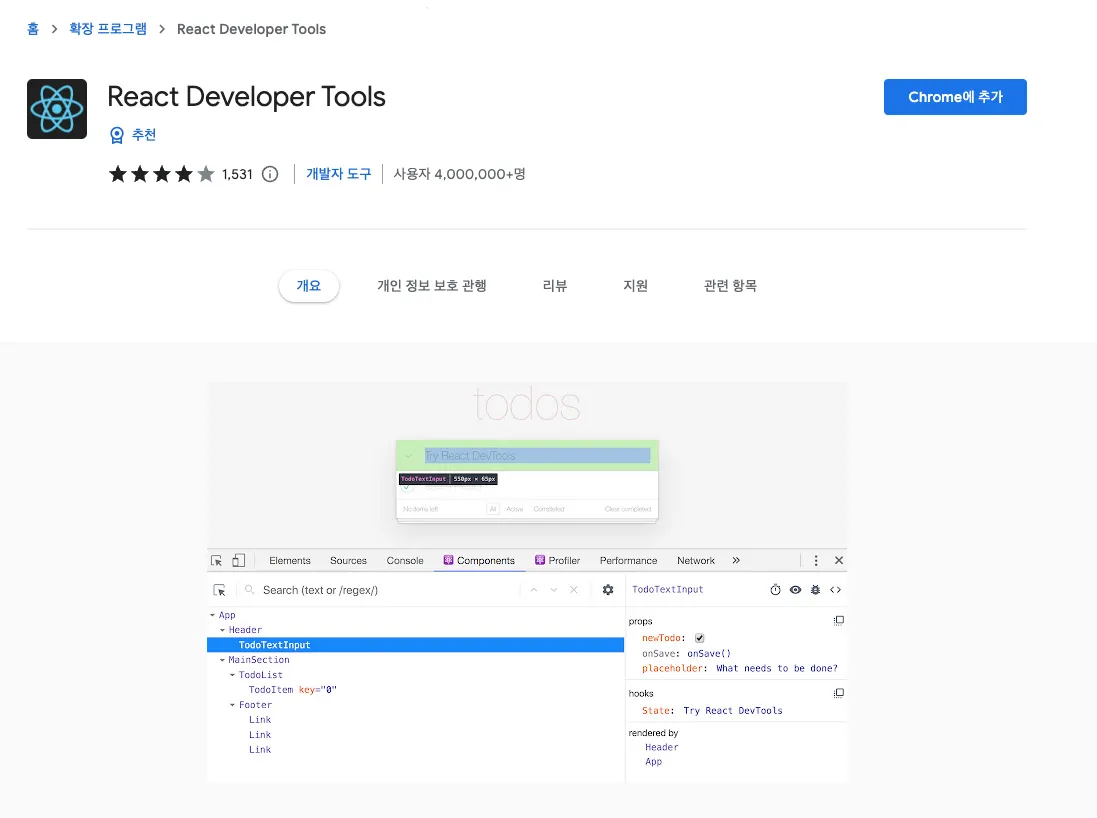This screenshot has width=1097, height=818.
Task: Select the TodoItem key="0" tree row
Action: pos(416,690)
